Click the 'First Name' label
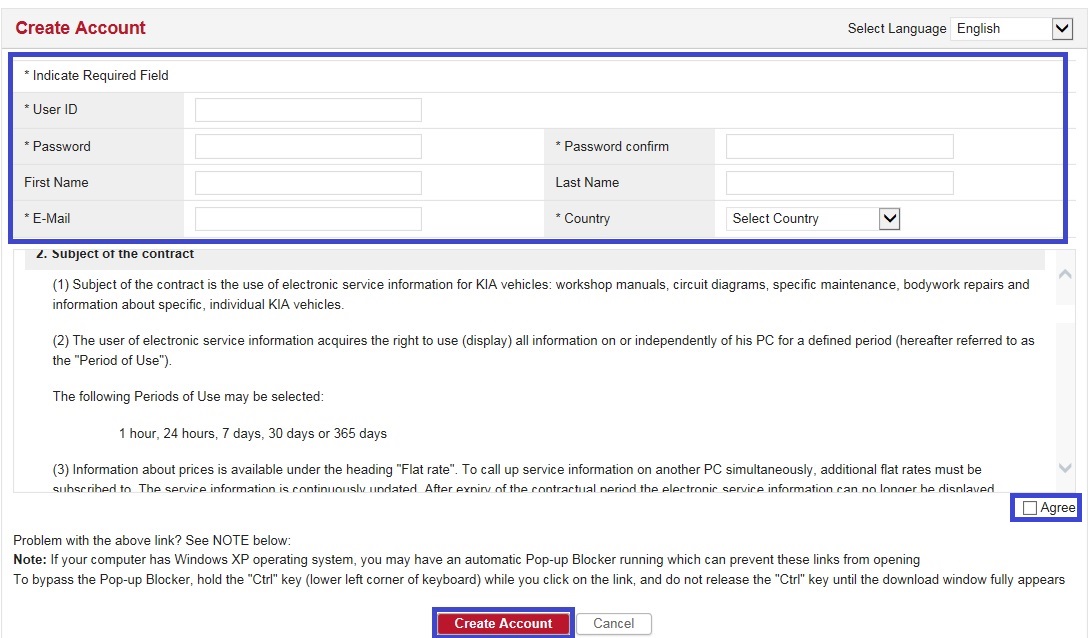The height and width of the screenshot is (638, 1090). pos(56,183)
